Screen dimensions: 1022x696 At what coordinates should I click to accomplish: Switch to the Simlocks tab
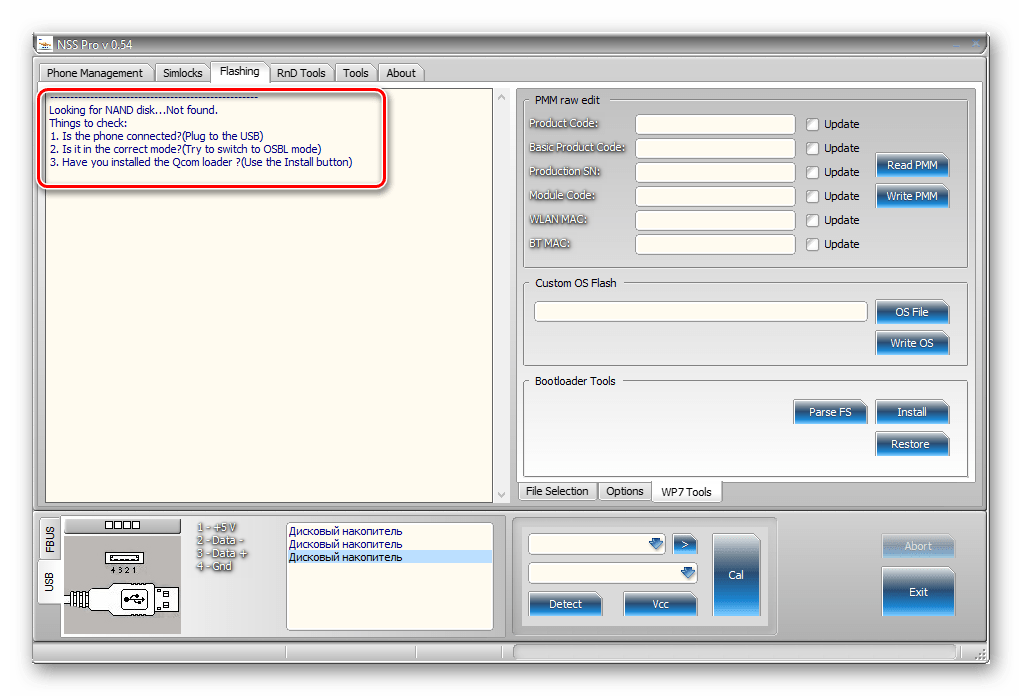coord(182,73)
